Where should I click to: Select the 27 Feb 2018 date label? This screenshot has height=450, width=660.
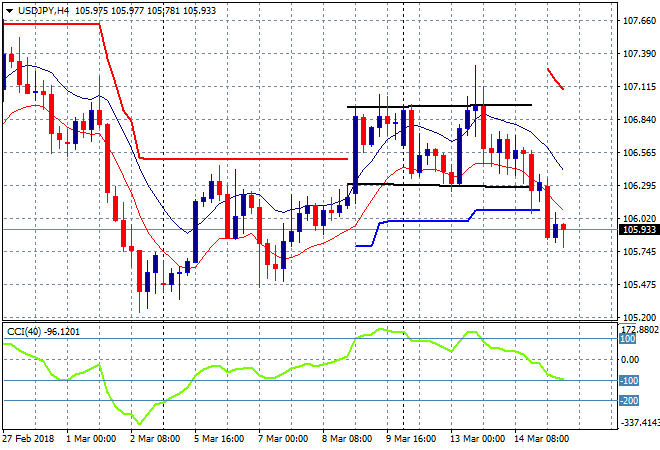pyautogui.click(x=28, y=438)
